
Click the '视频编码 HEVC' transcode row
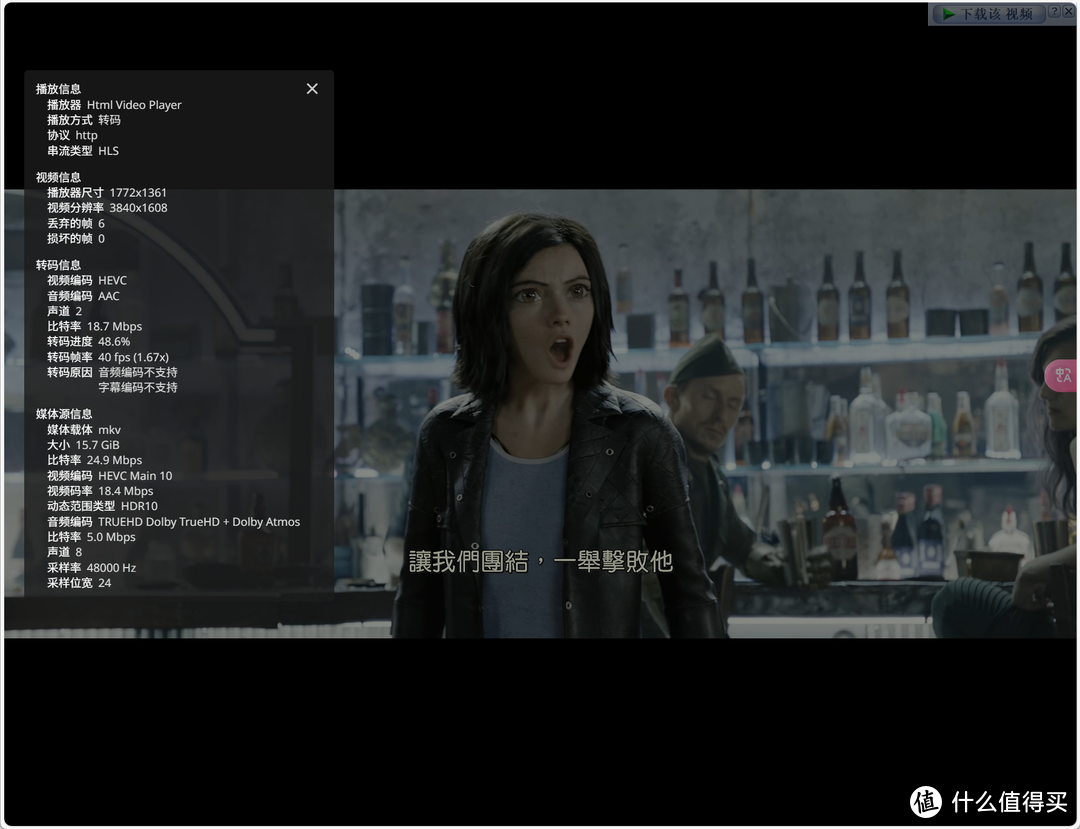click(87, 280)
